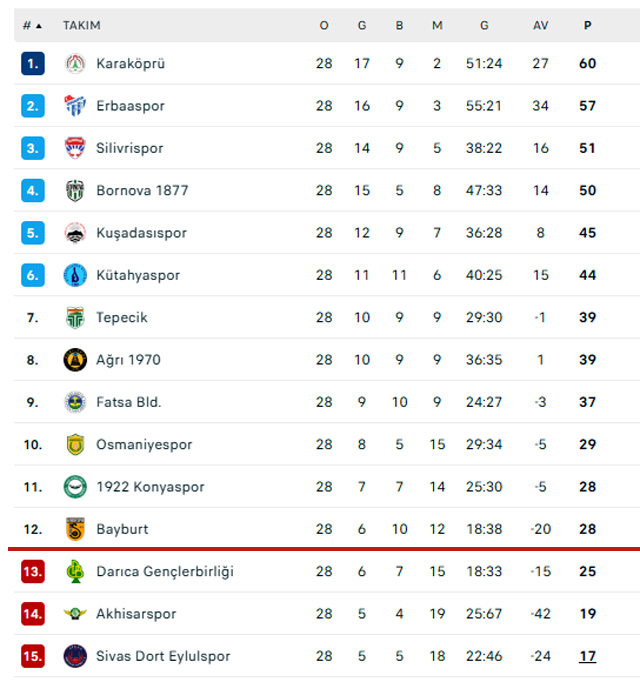Click the Bayburt club crest
Viewport: 640px width, 682px height.
point(75,529)
